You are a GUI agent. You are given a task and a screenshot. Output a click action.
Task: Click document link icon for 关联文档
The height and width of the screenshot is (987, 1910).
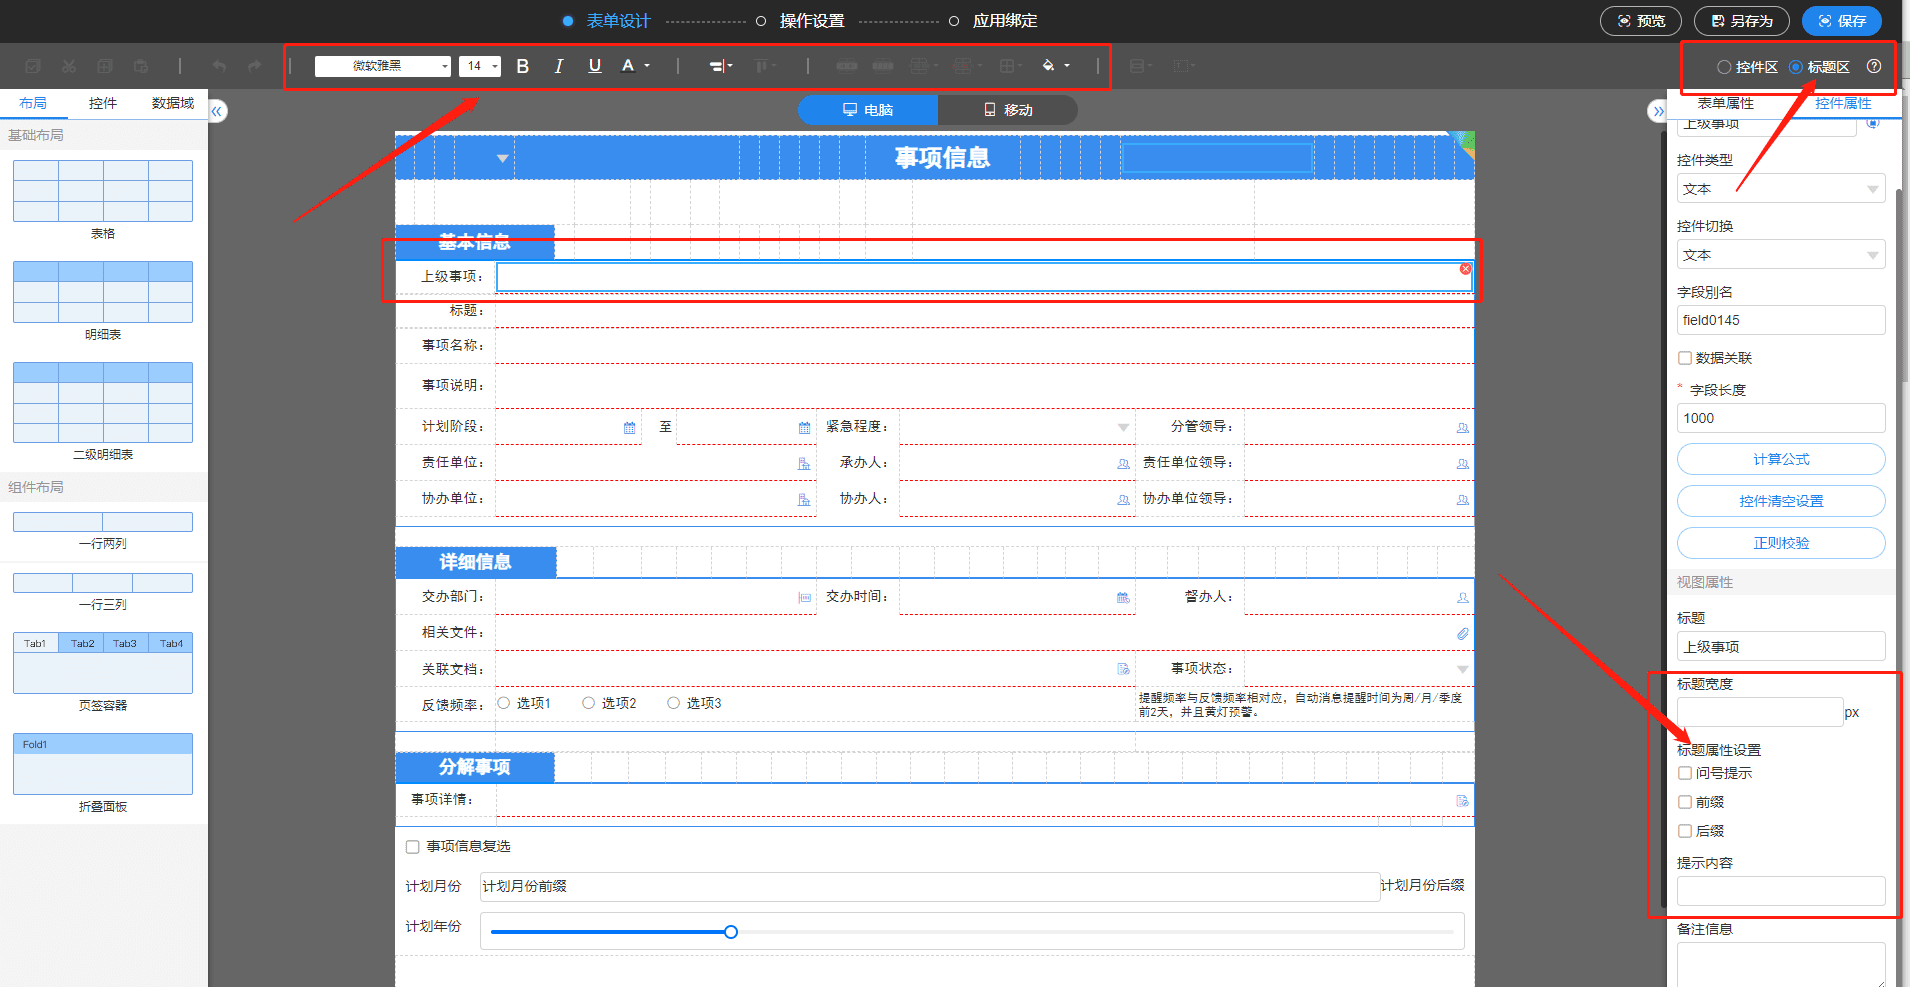pyautogui.click(x=1123, y=669)
